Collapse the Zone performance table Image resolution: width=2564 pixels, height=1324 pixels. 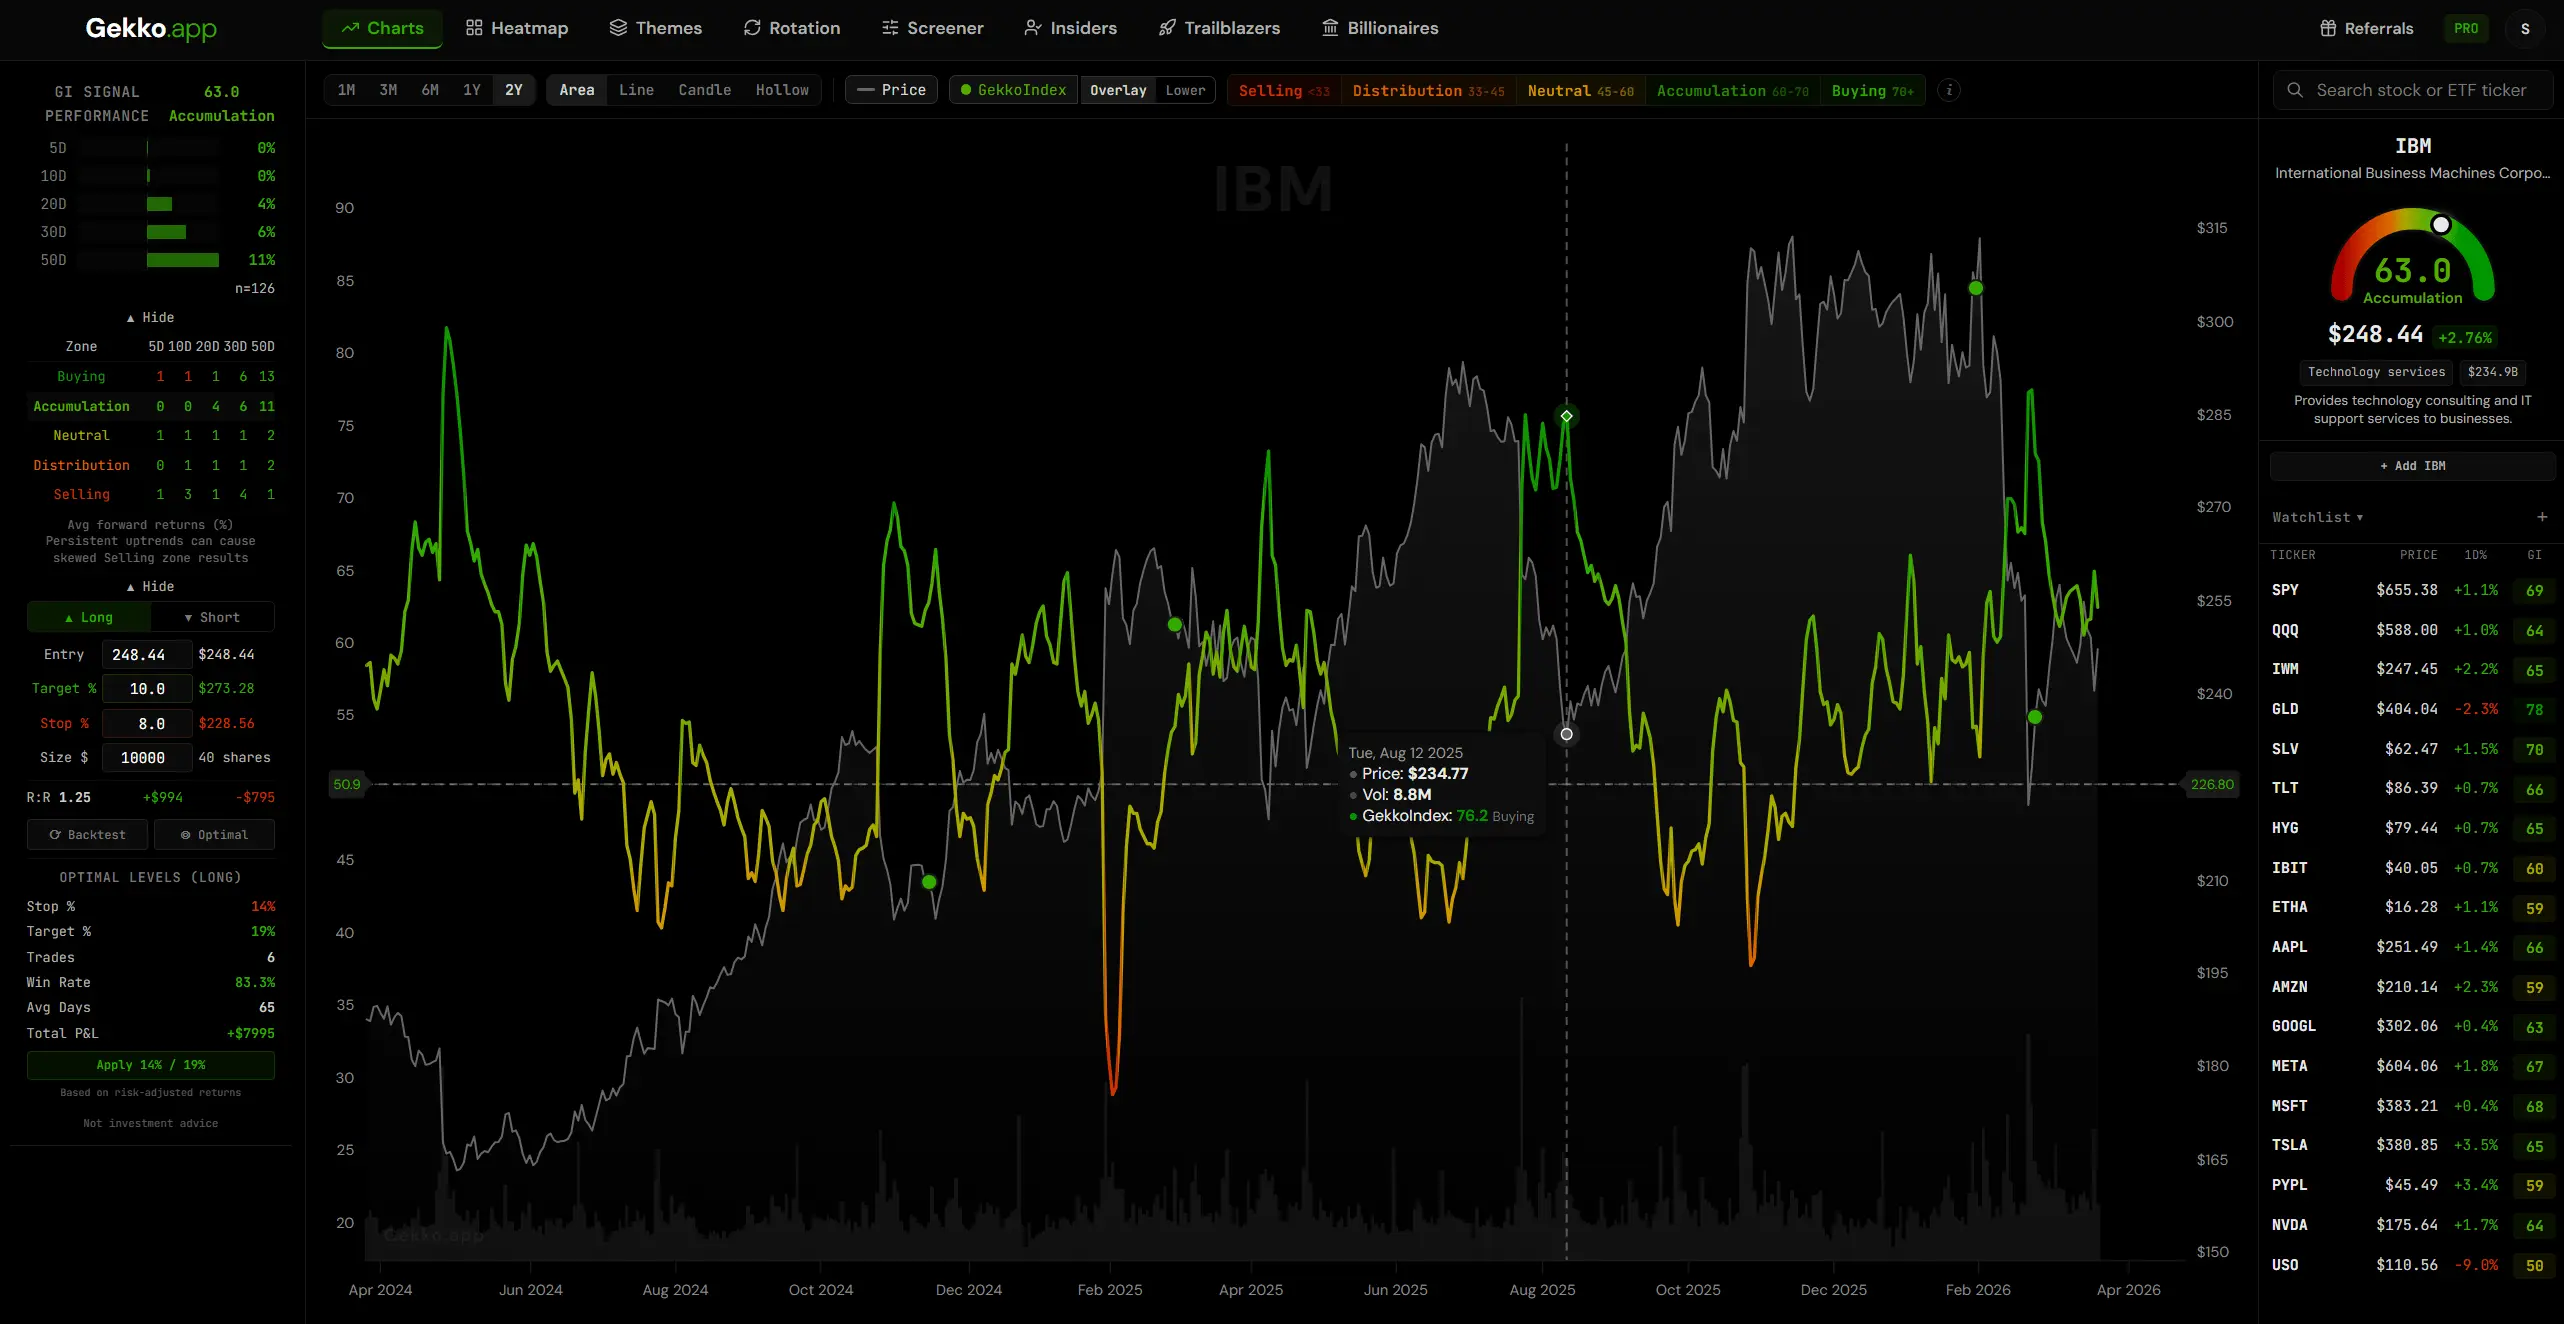(x=152, y=317)
